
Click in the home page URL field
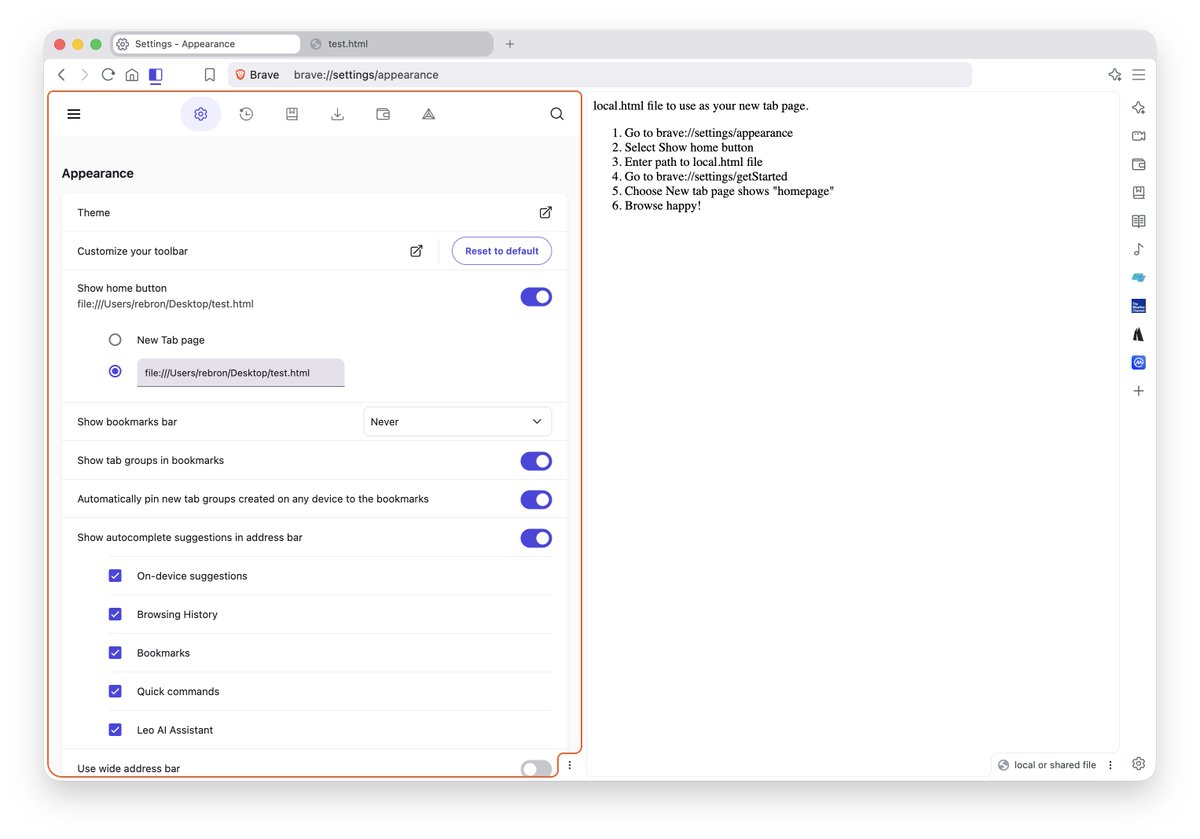click(241, 373)
